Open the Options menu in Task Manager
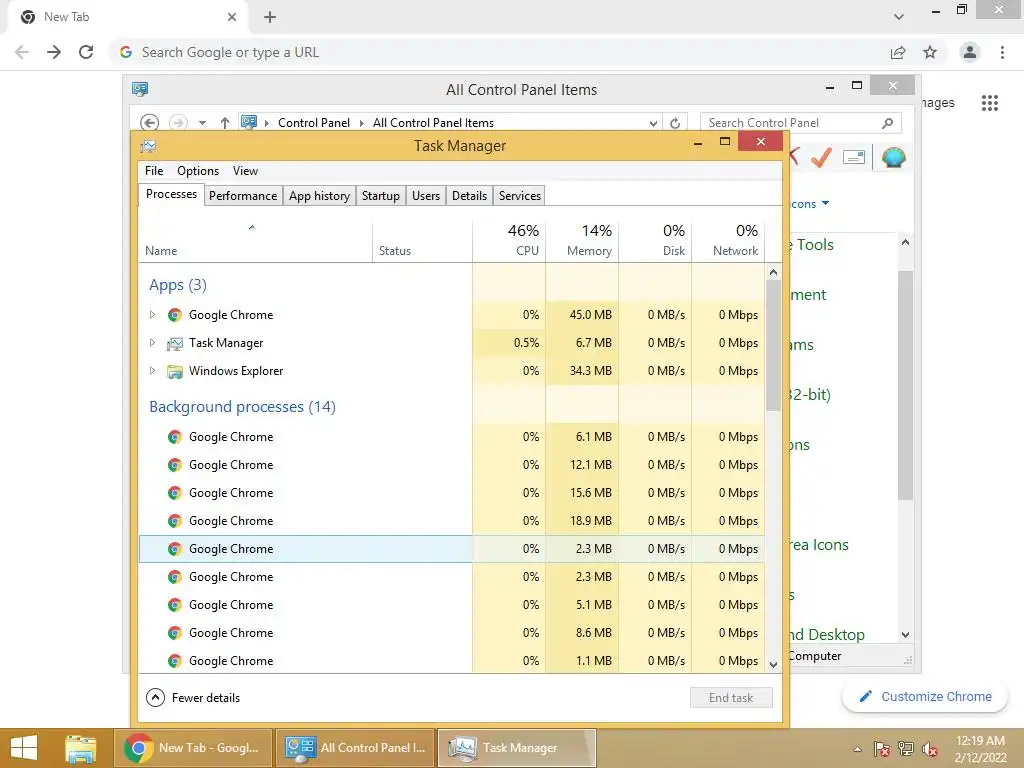The height and width of the screenshot is (768, 1024). 198,171
